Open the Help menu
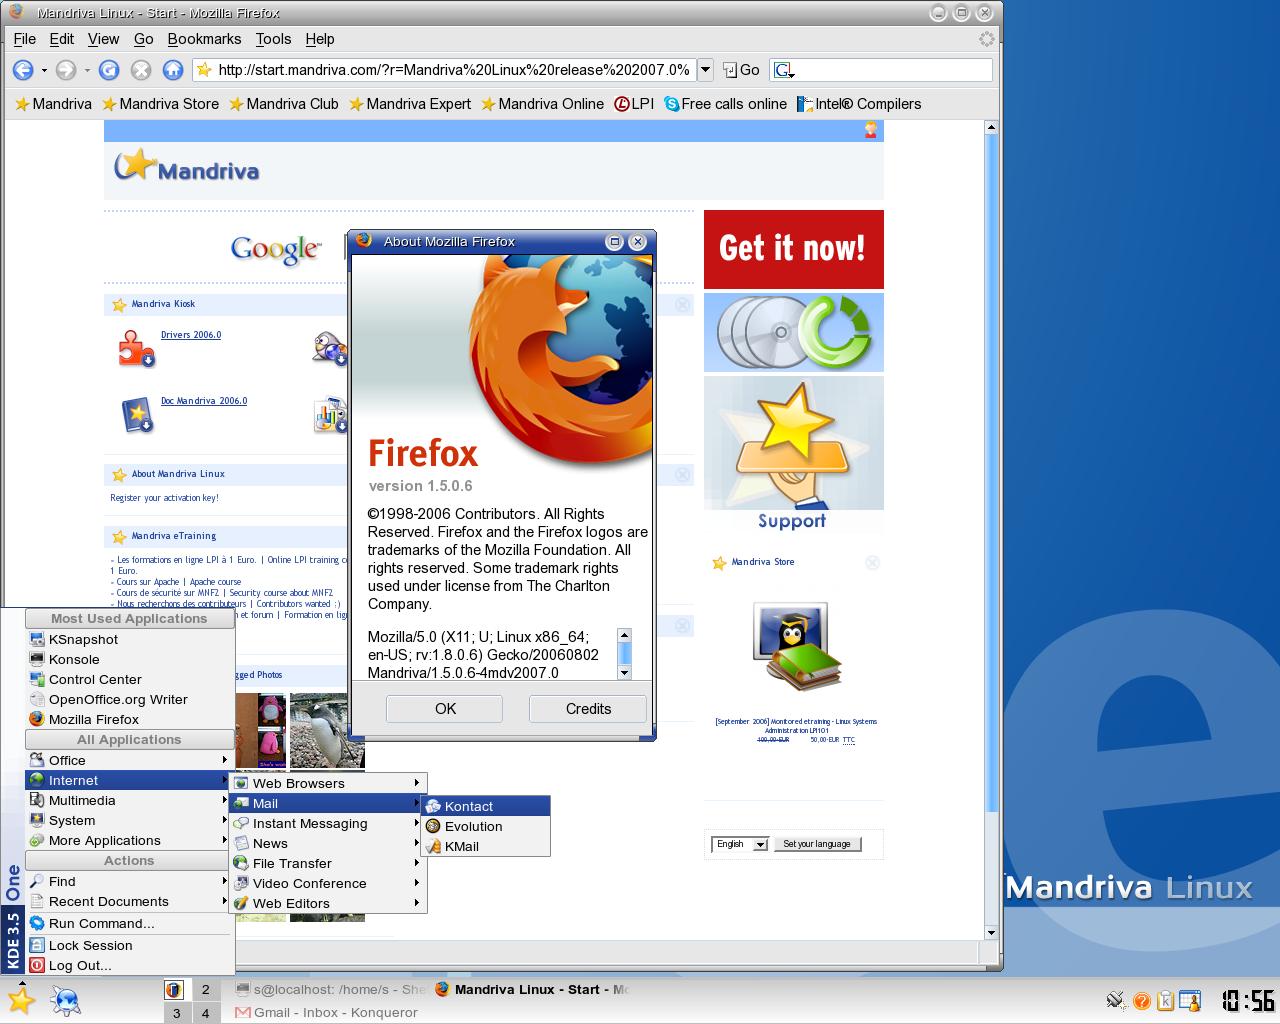The width and height of the screenshot is (1280, 1024). tap(320, 39)
